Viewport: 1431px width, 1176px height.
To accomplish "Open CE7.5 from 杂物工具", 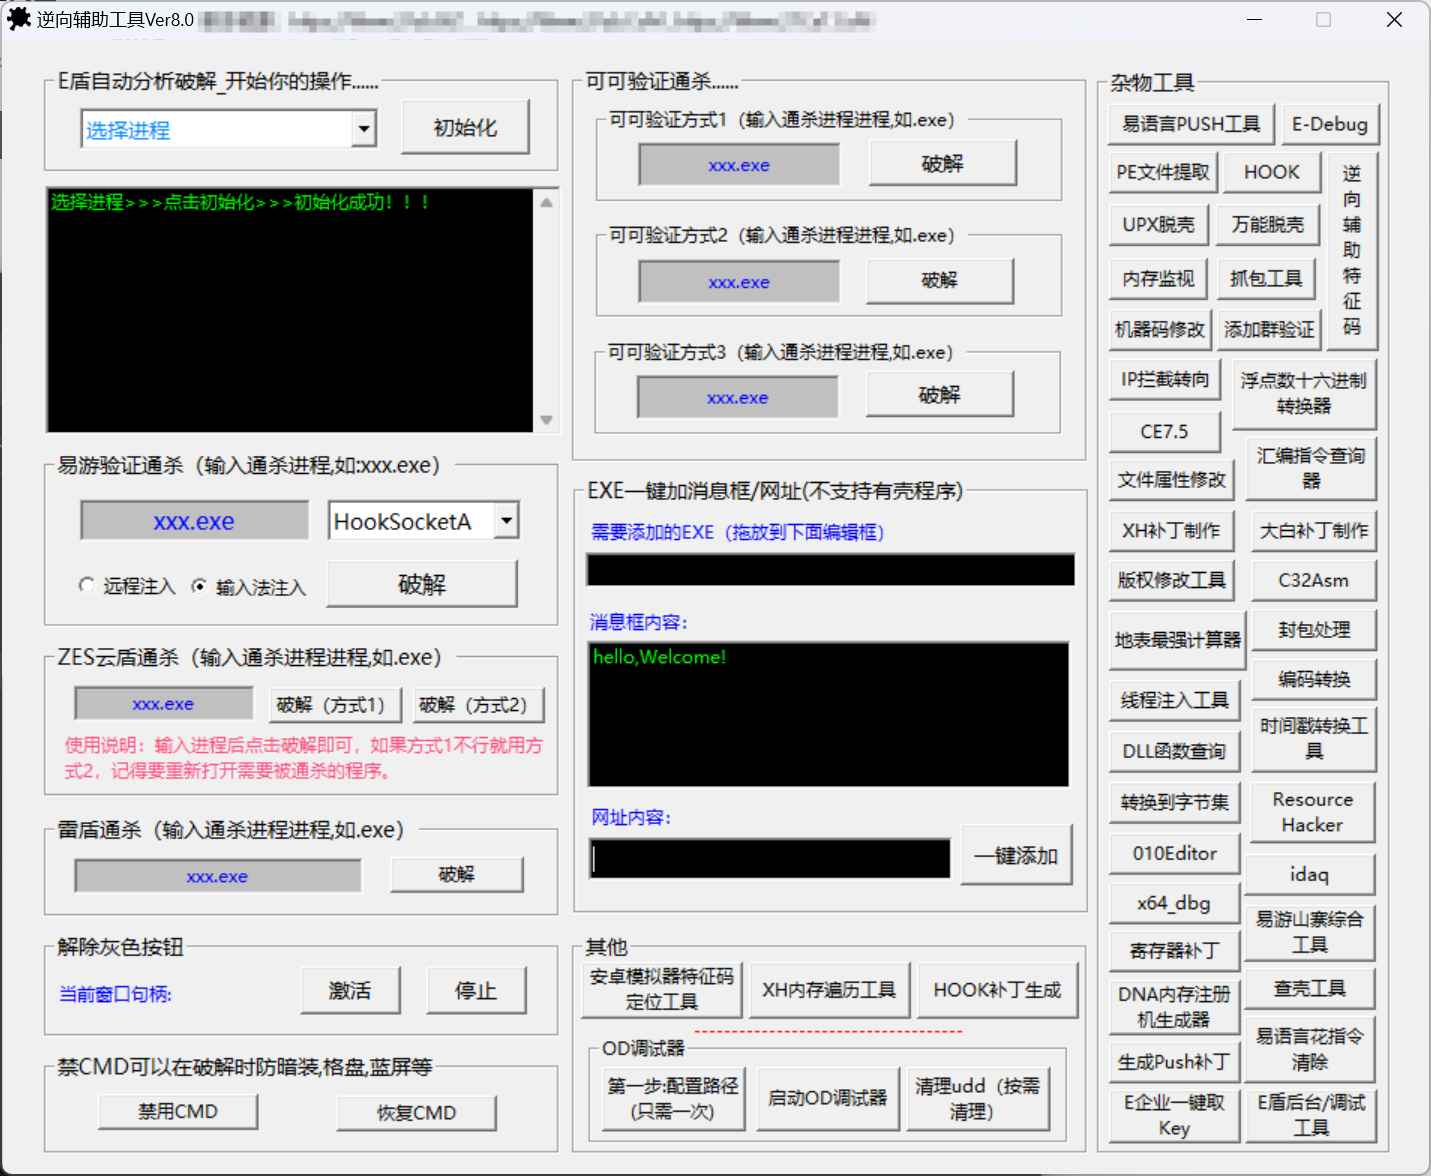I will [1166, 431].
